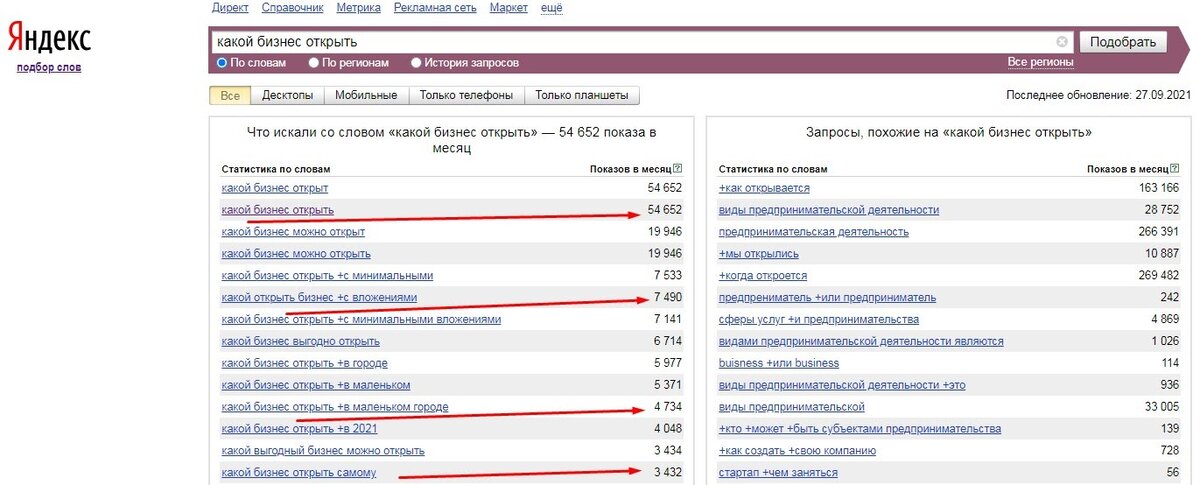Open 'какой бизнес открыть +в маленьком'
This screenshot has width=1200, height=485.
316,385
